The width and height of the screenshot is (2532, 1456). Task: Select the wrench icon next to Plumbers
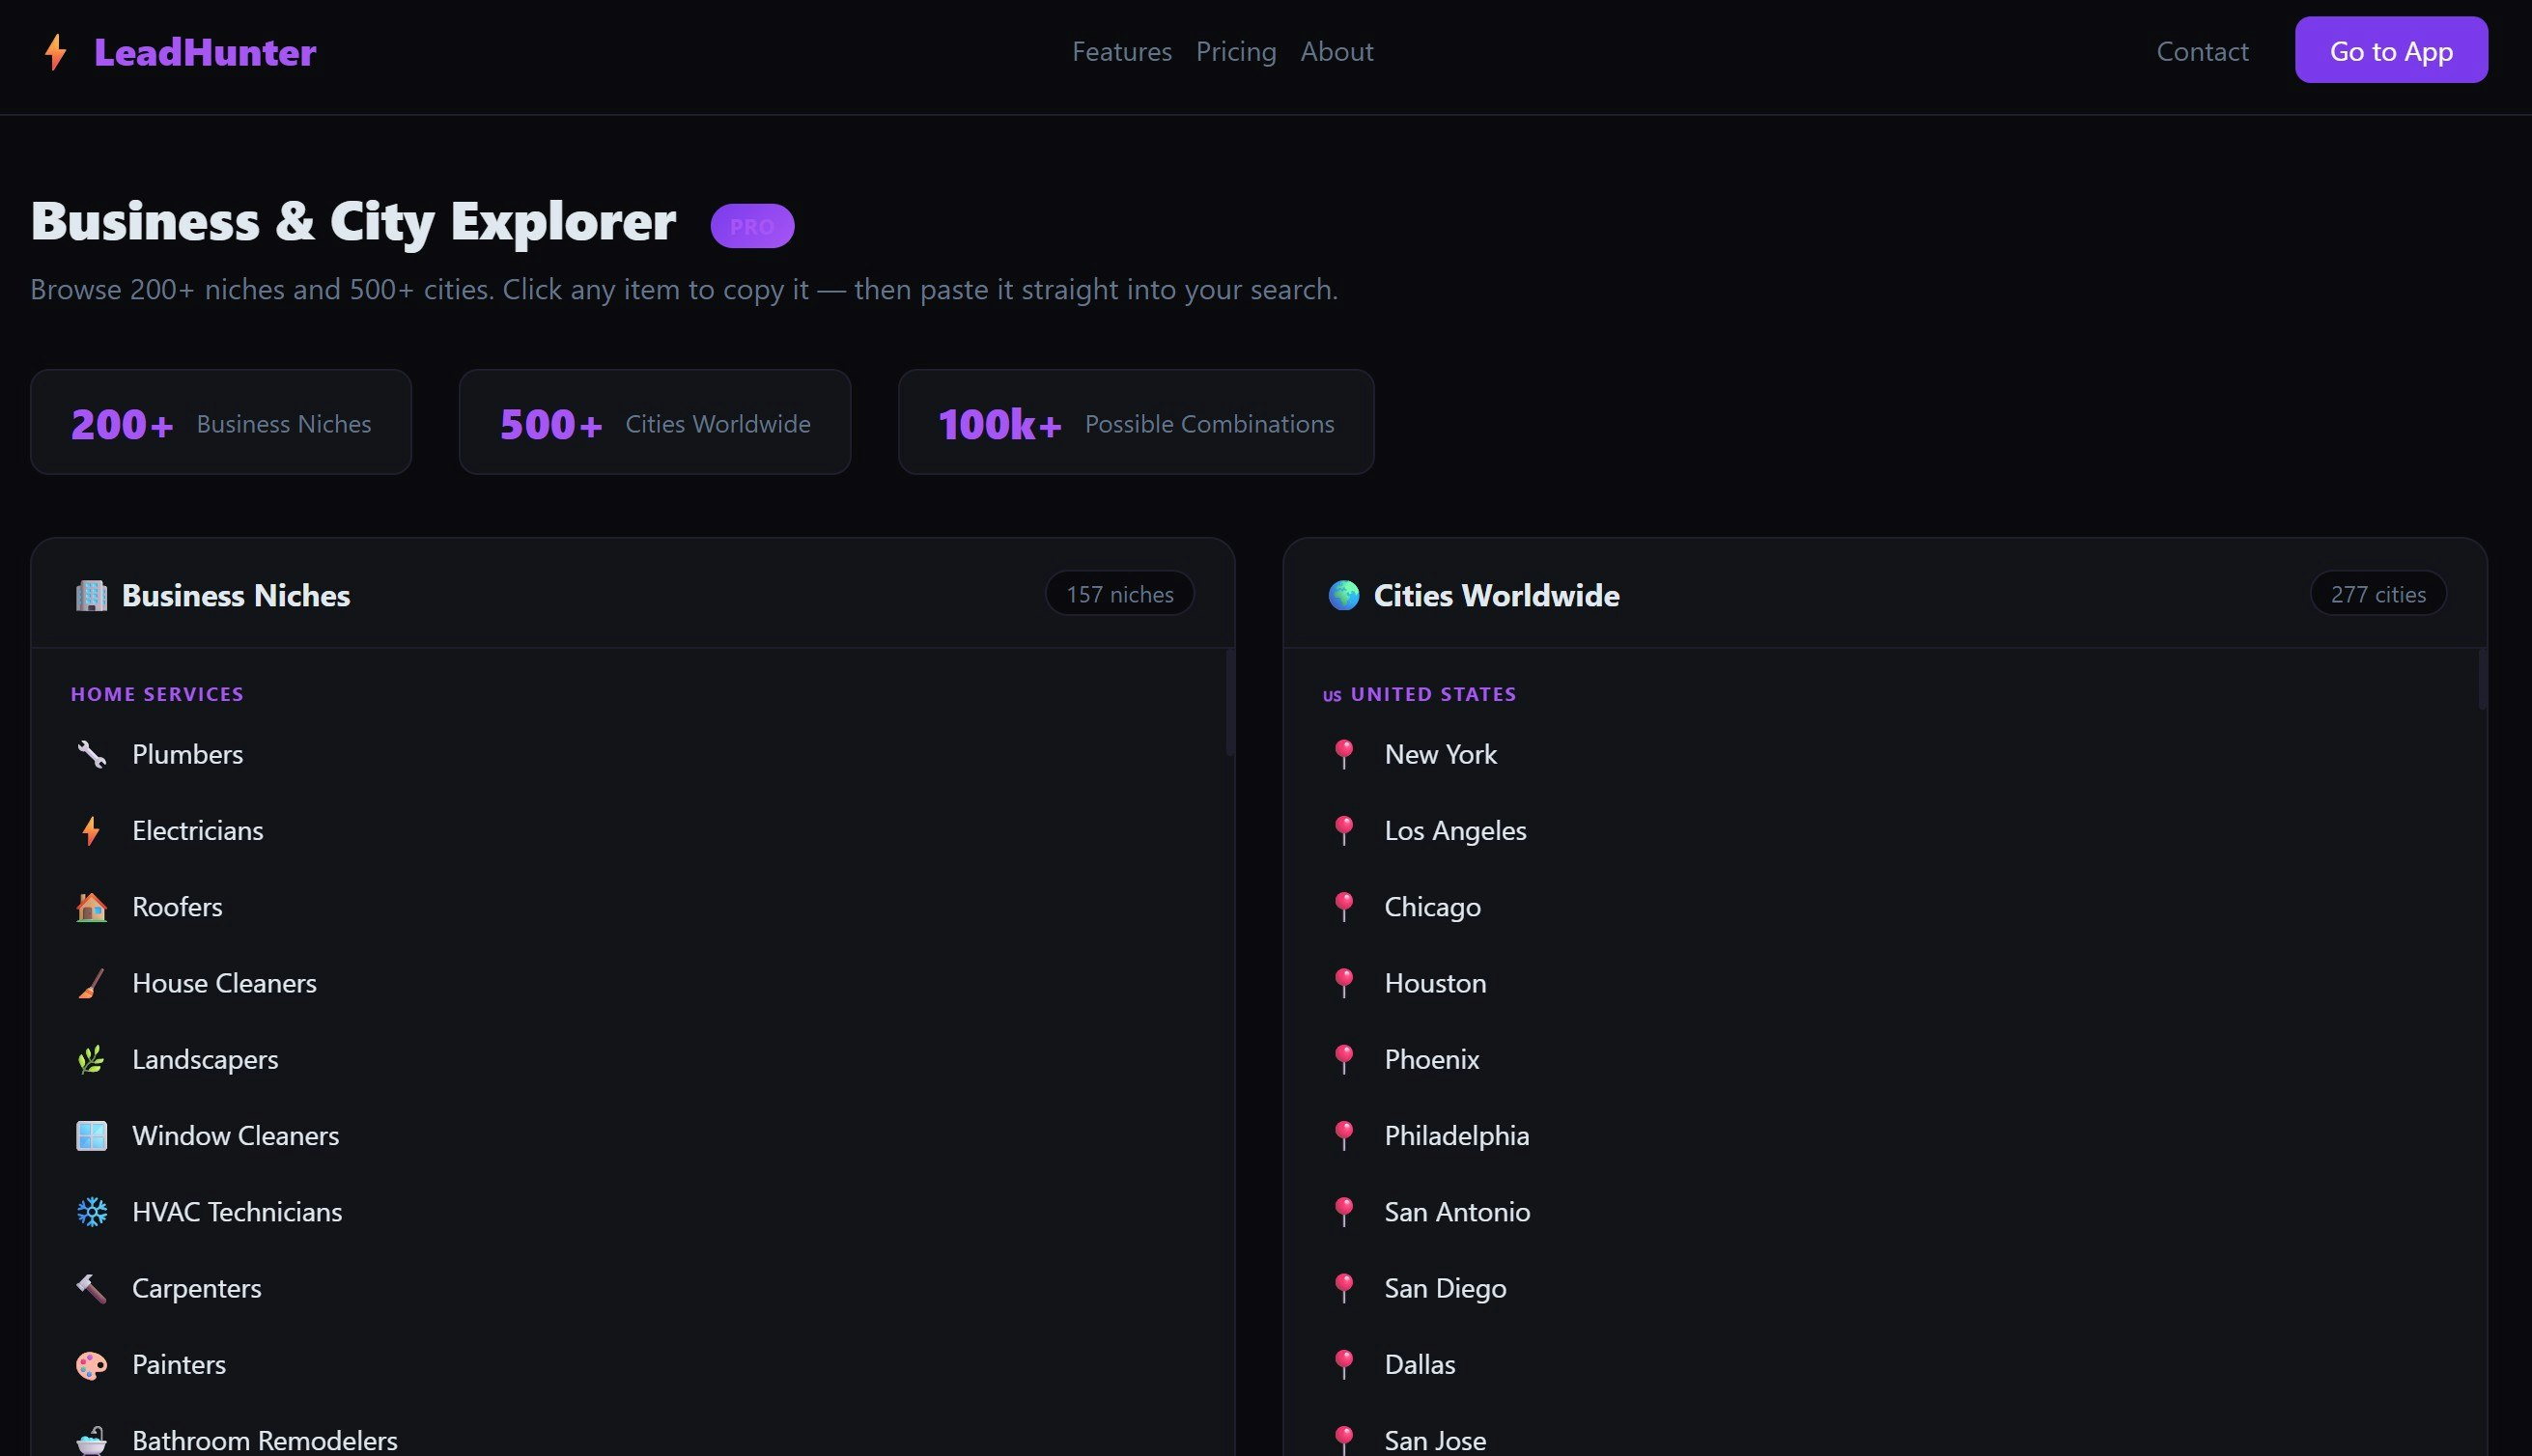92,754
